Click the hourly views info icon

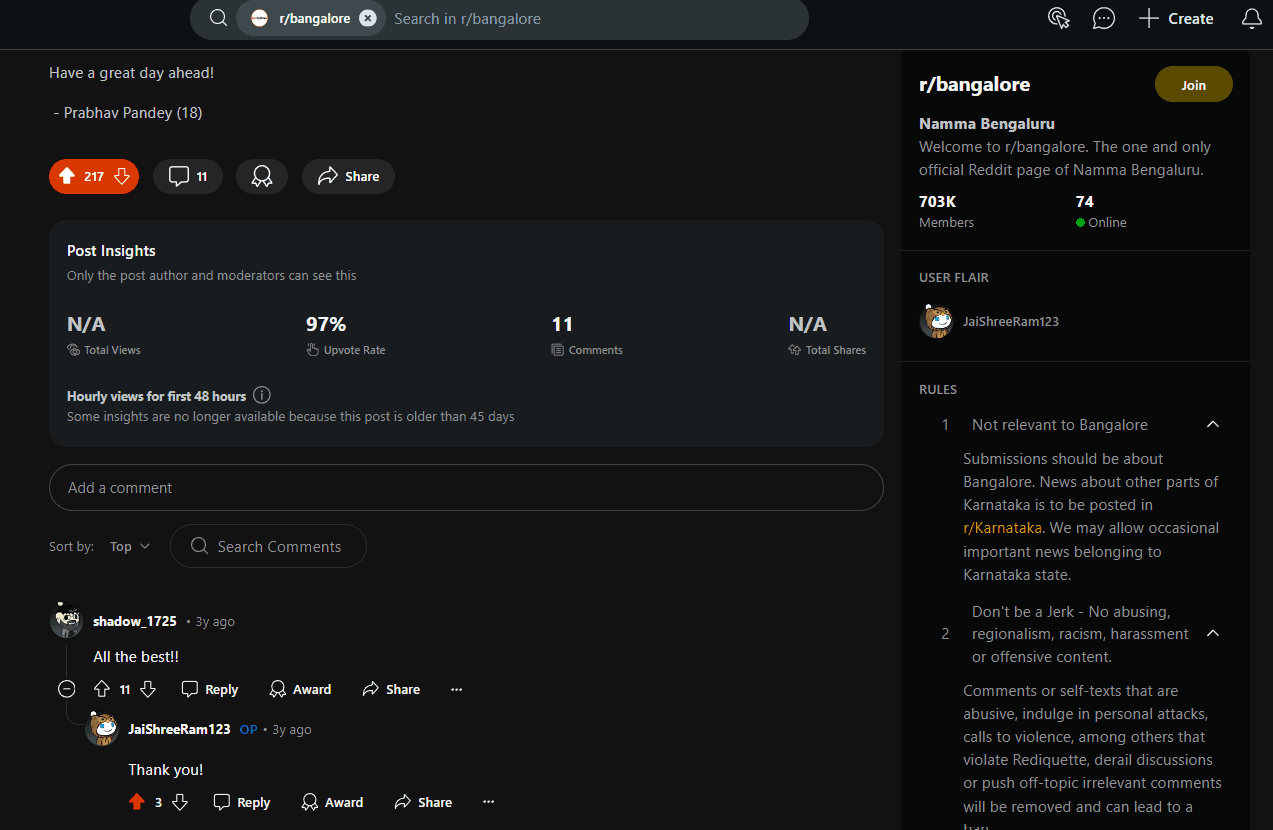[x=262, y=396]
